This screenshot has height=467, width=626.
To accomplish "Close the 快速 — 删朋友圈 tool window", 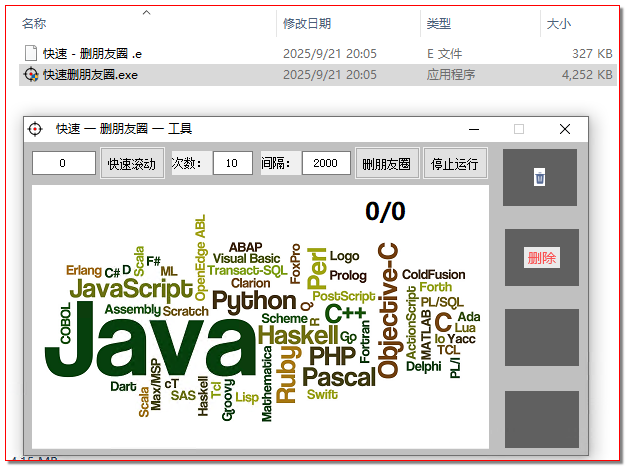I will tap(565, 129).
